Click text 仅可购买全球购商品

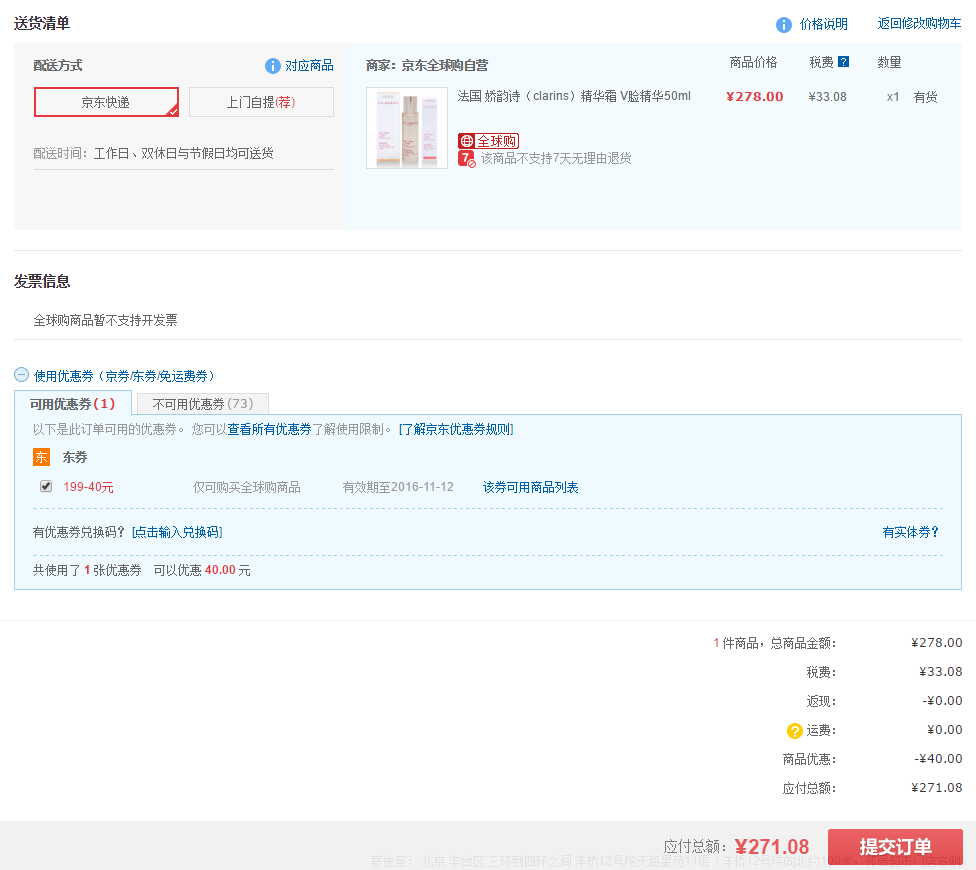(x=246, y=487)
